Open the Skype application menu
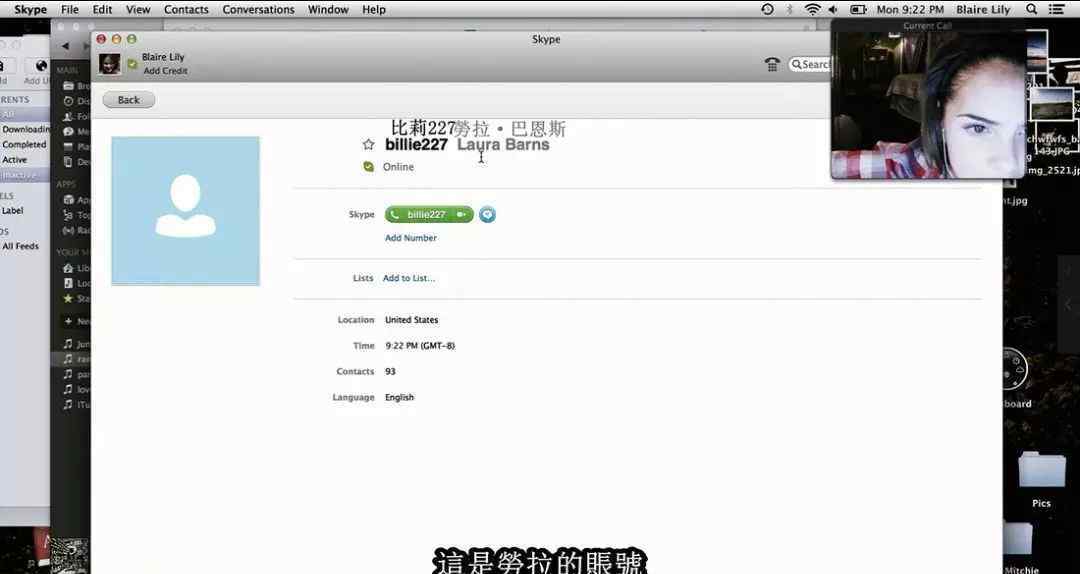 point(30,10)
